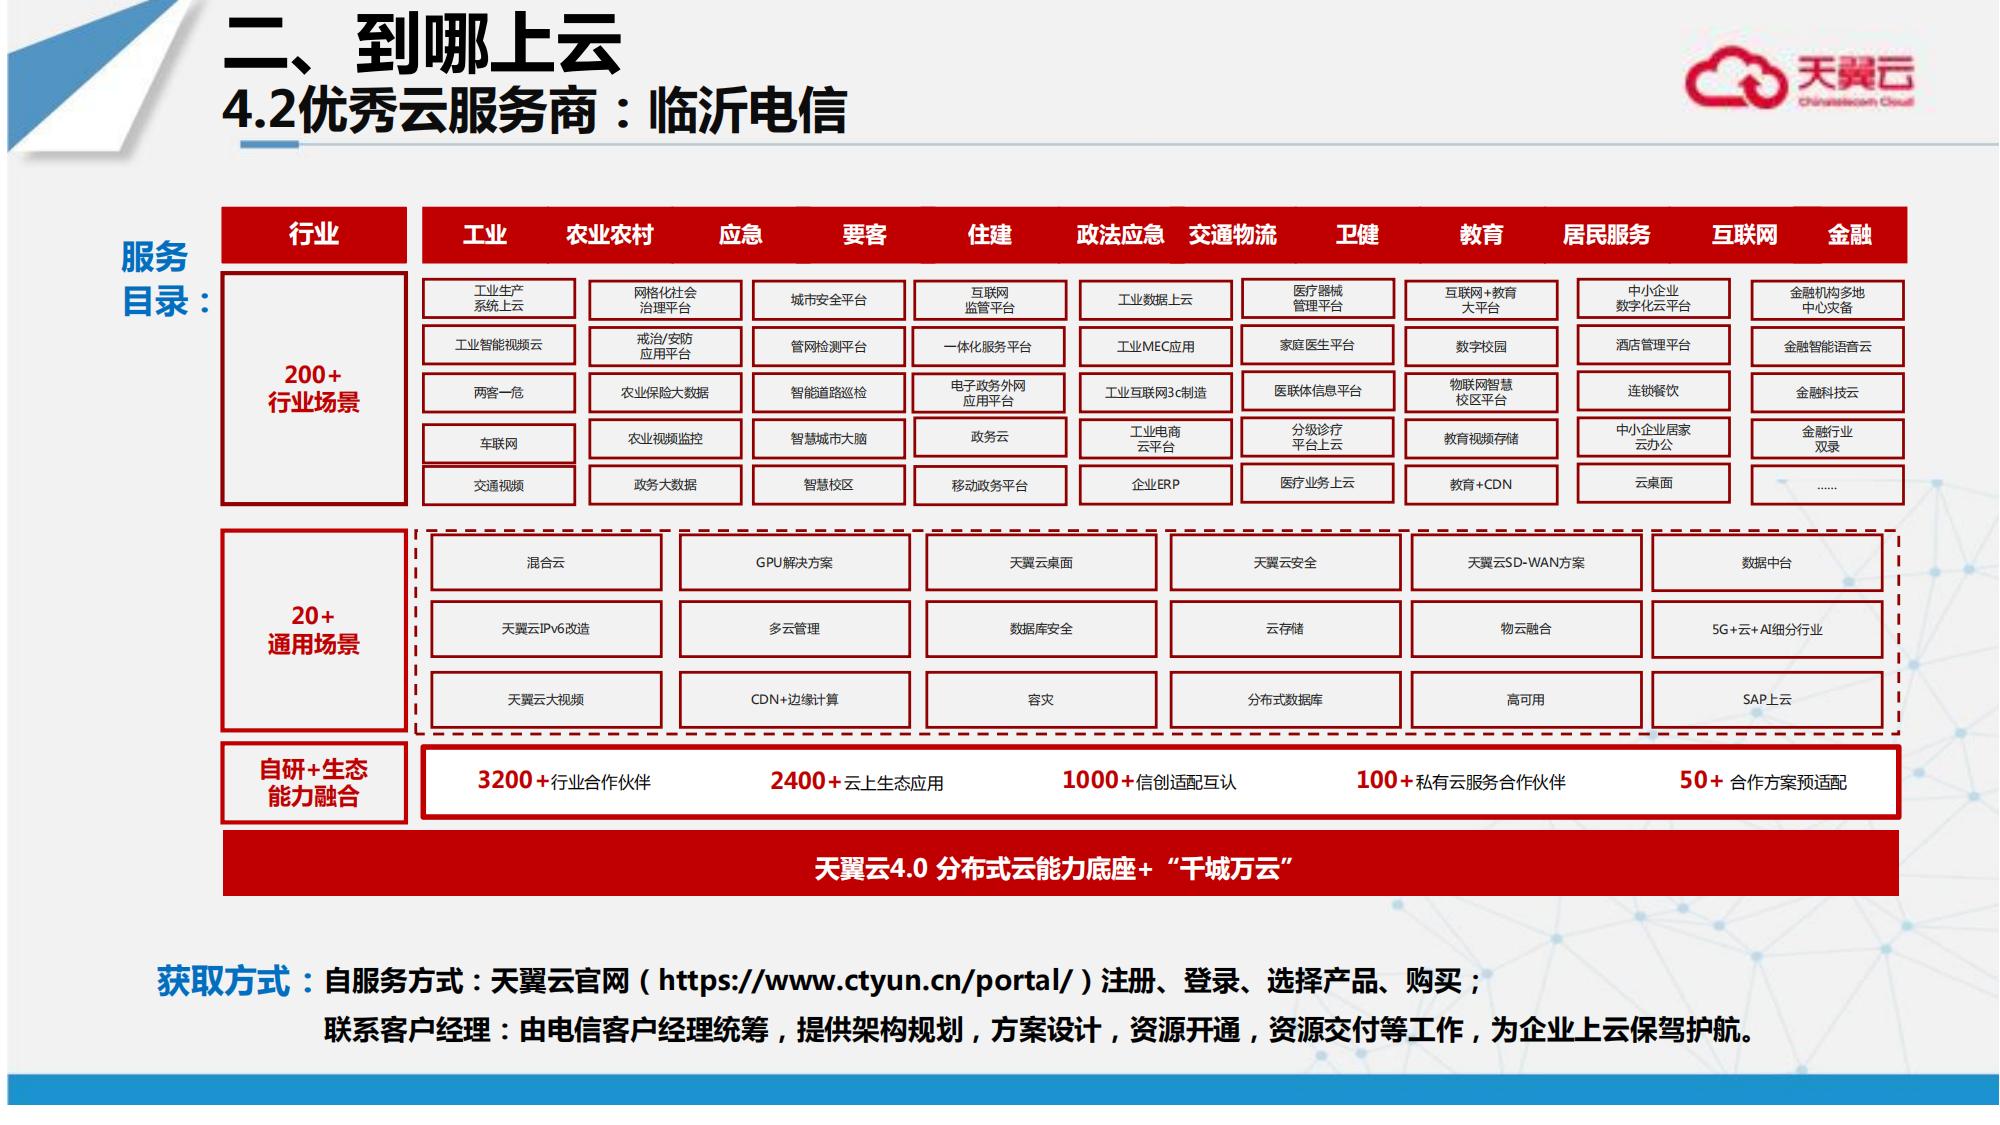Open the https://www.ctyun.cn/portal/ URL
2000x1125 pixels.
(866, 981)
